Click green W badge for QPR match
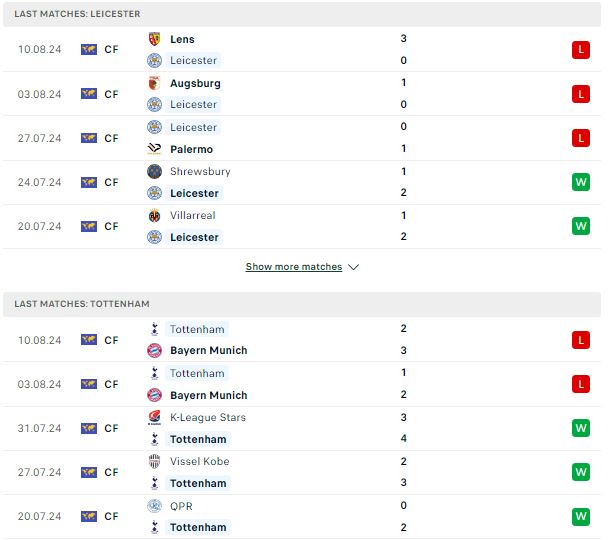Screen dimensions: 612x540 [x=581, y=517]
